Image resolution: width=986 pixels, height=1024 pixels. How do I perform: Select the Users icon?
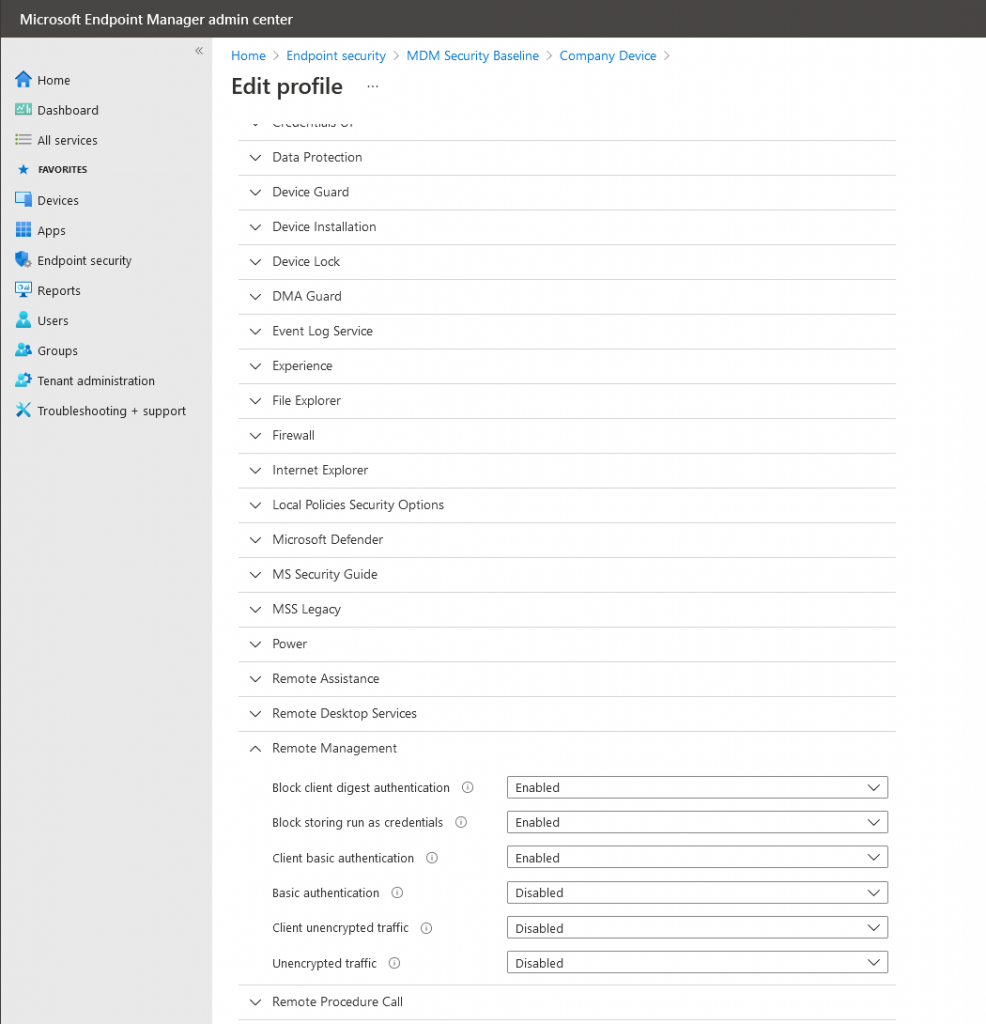22,320
